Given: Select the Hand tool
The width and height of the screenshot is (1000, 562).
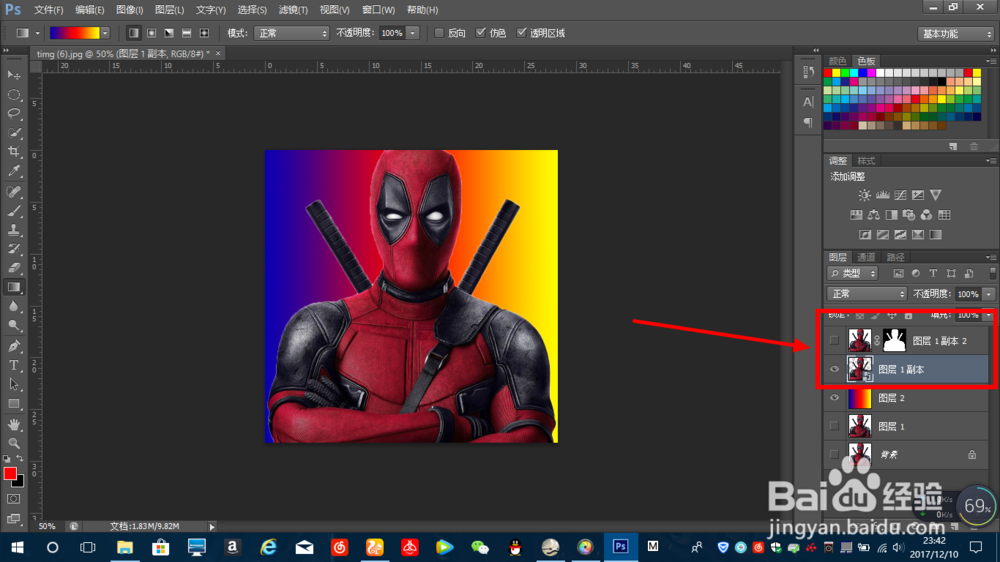Looking at the screenshot, I should [14, 423].
